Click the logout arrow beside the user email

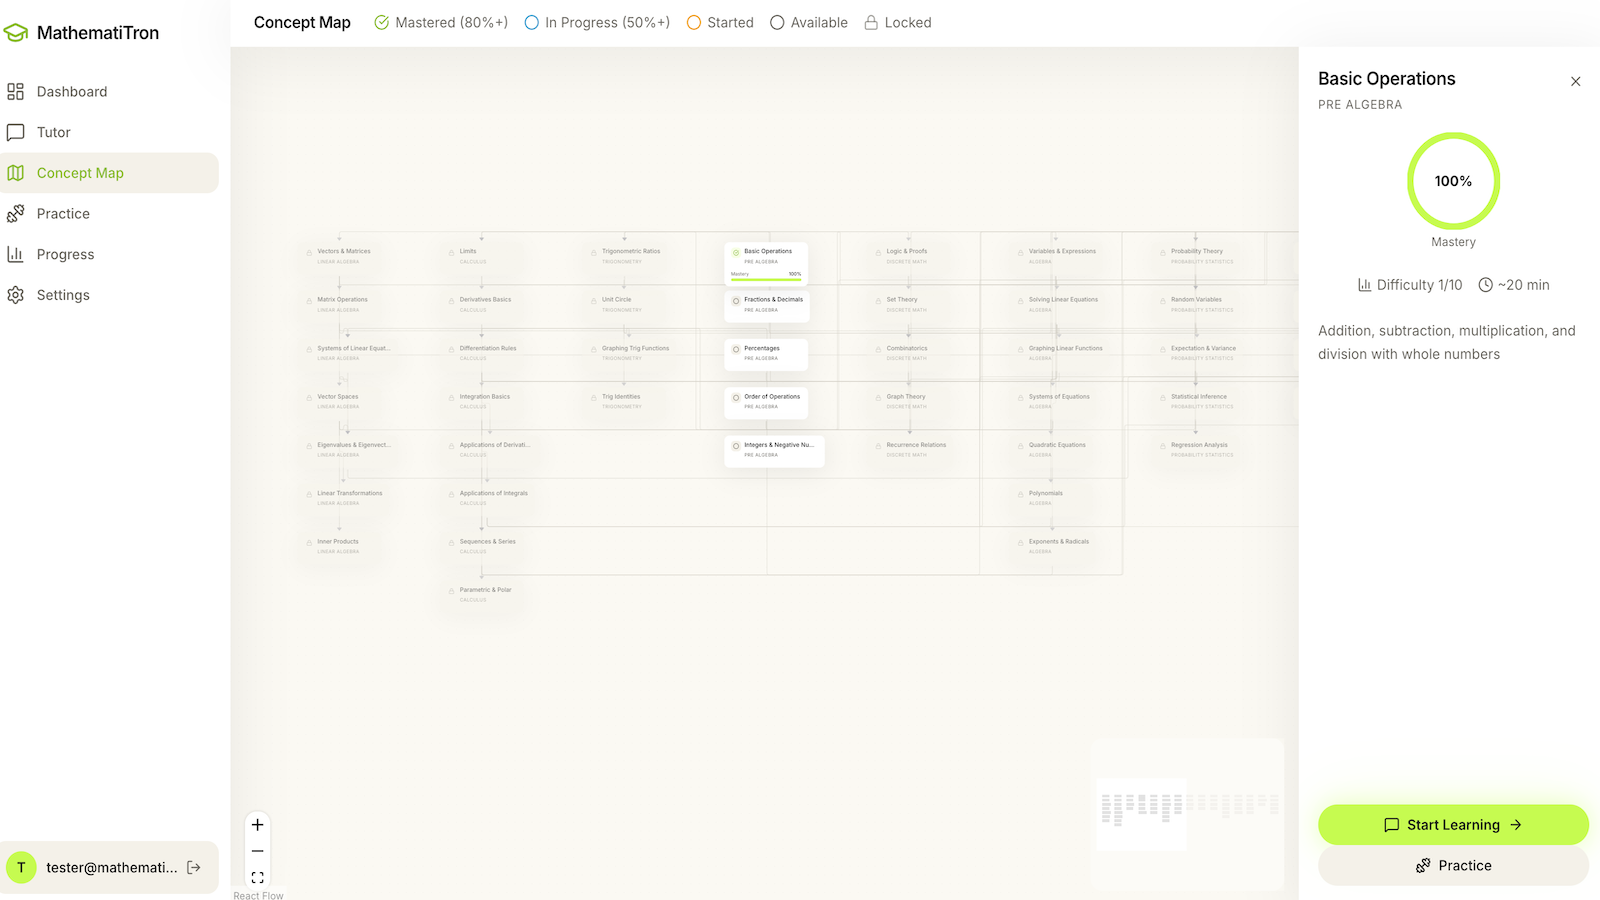[x=192, y=867]
